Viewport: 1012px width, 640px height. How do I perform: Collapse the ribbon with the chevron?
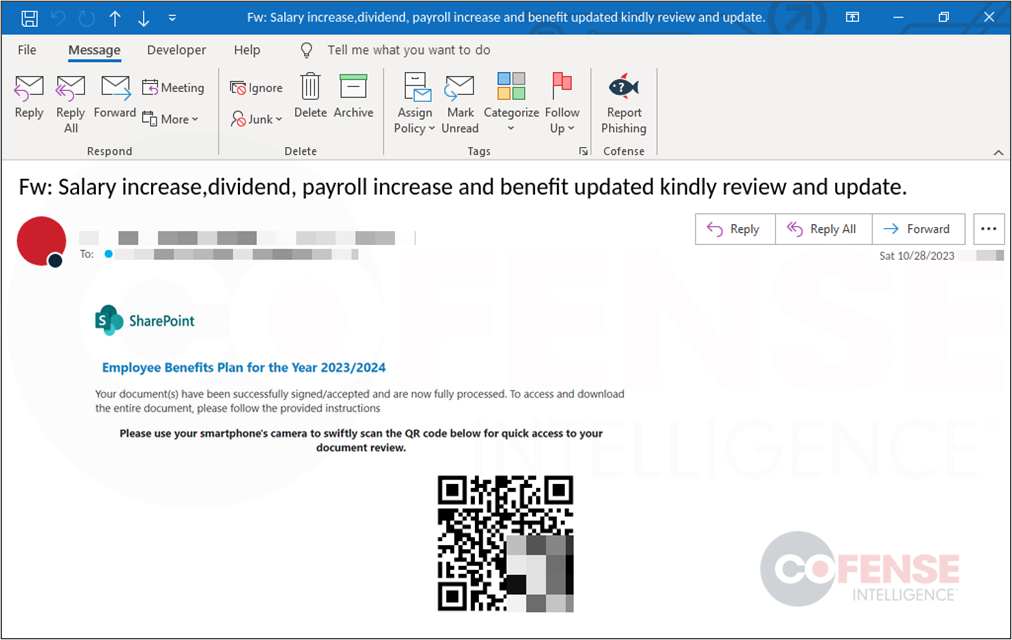(998, 152)
